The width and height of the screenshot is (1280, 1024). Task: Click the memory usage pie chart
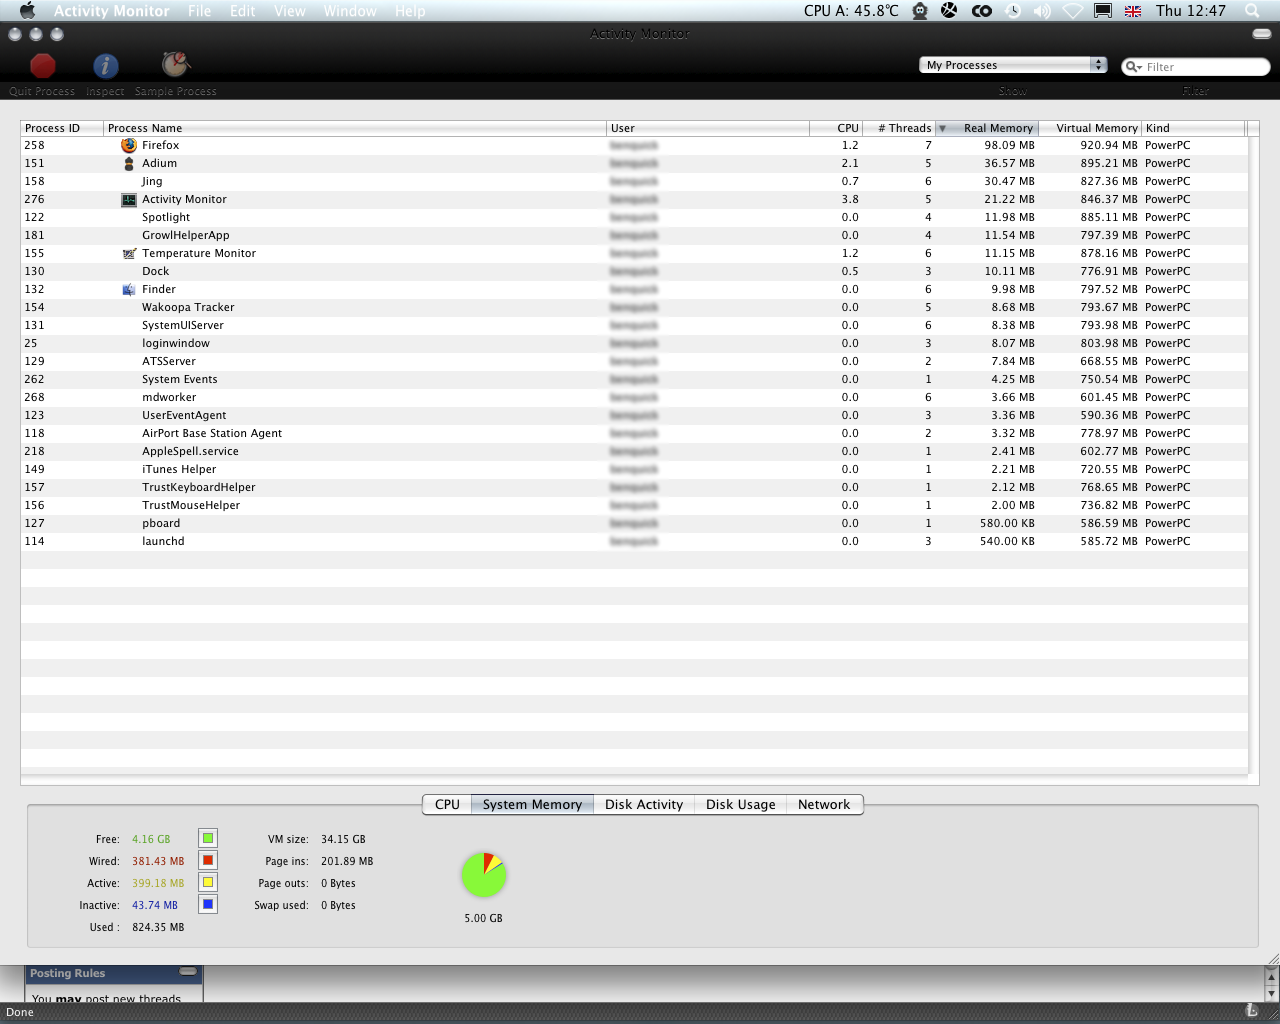coord(484,875)
